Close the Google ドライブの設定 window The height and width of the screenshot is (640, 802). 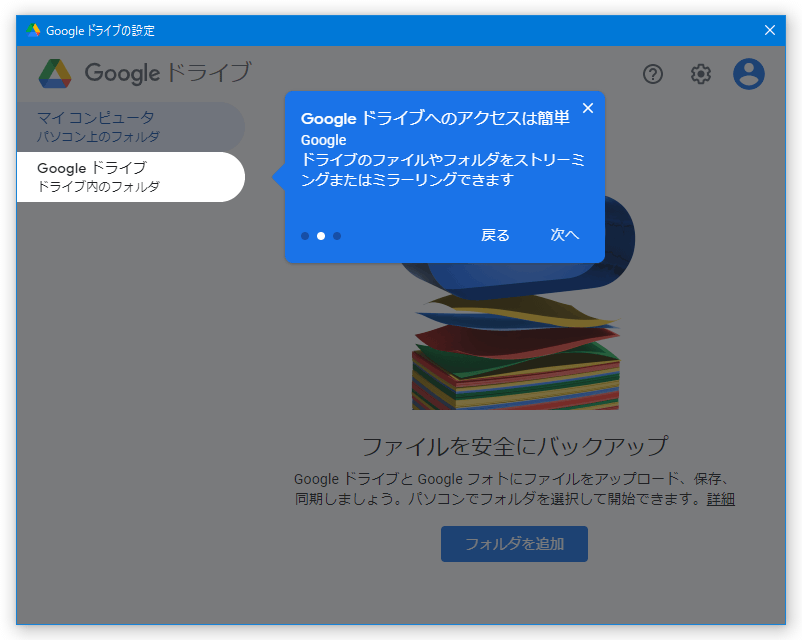coord(770,30)
